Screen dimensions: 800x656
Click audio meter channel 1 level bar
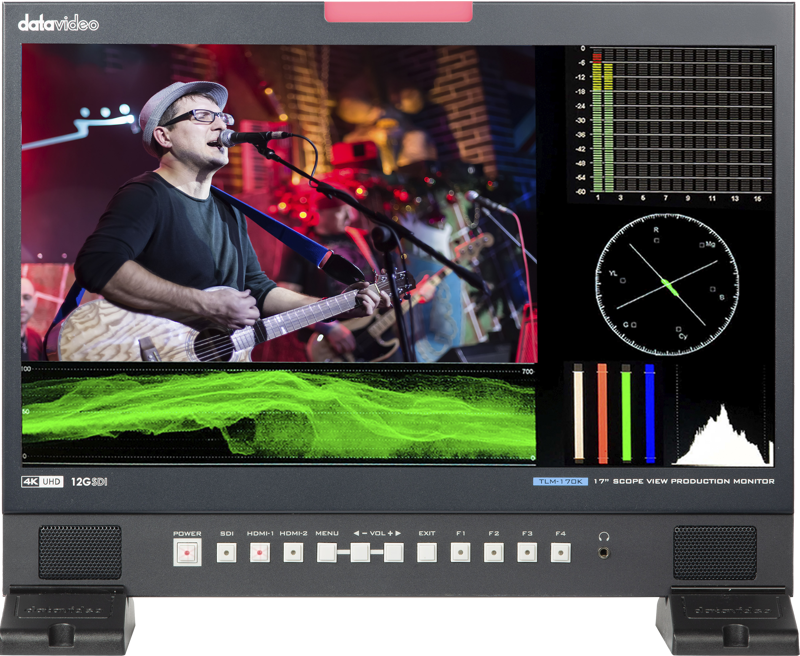pyautogui.click(x=597, y=121)
